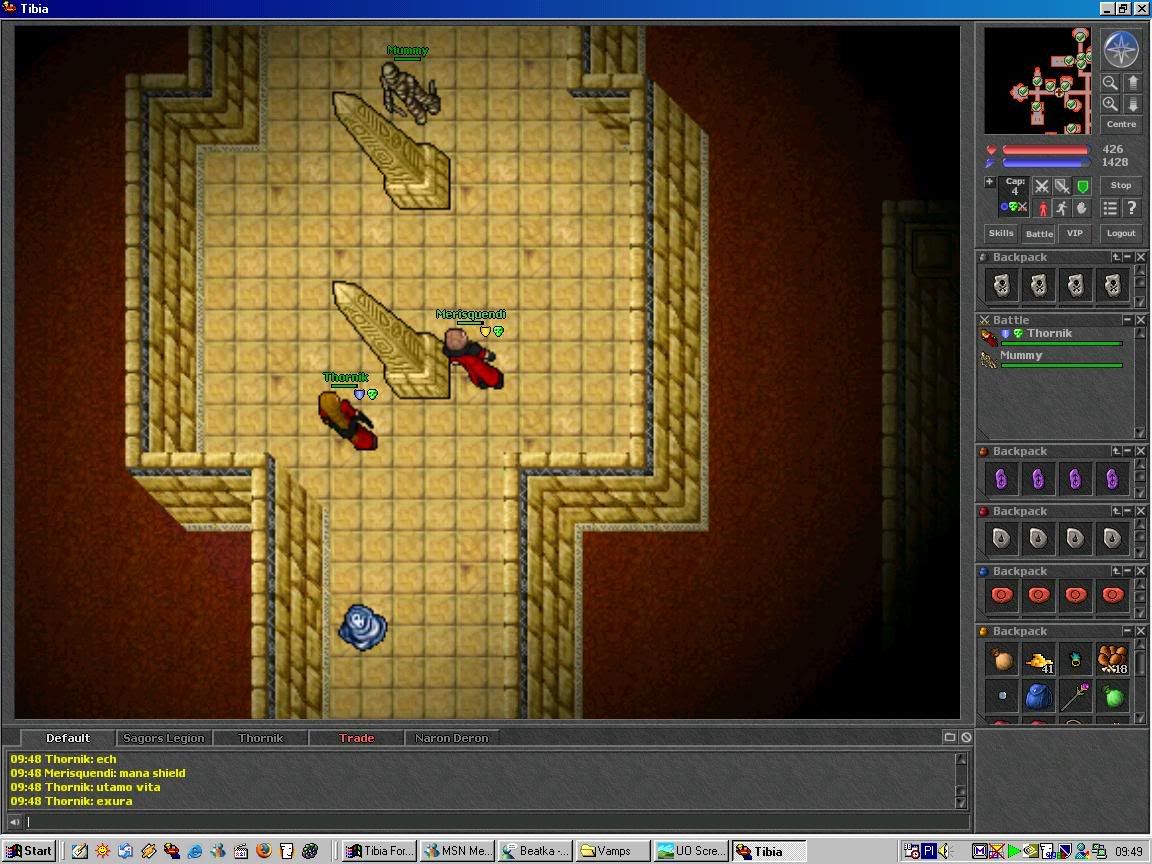
Task: Select gold coins stack of 41
Action: pos(1039,662)
